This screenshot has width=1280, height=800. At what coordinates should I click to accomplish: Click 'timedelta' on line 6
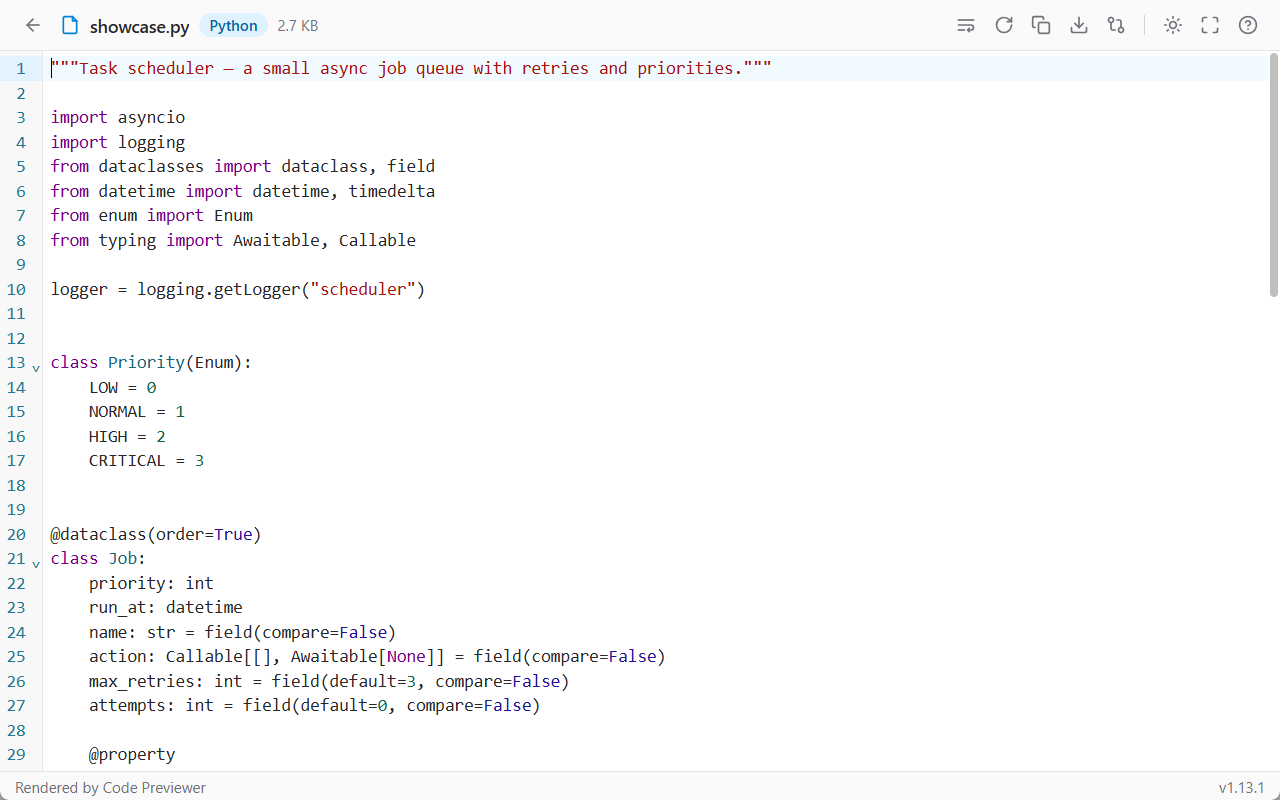click(x=391, y=191)
